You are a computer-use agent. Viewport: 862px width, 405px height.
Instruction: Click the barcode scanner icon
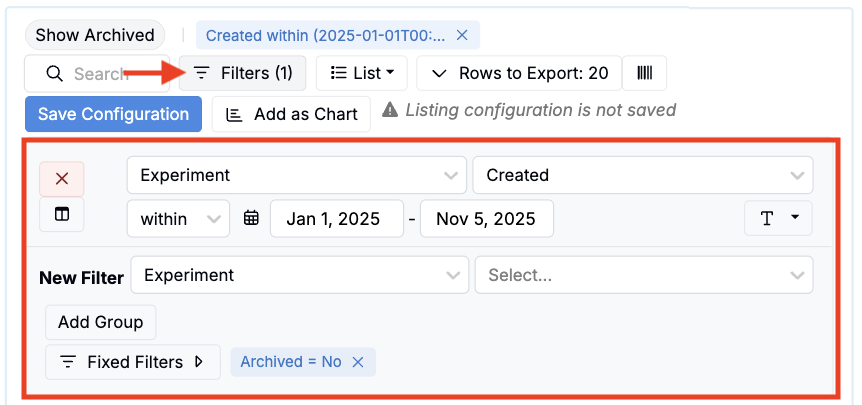[644, 73]
